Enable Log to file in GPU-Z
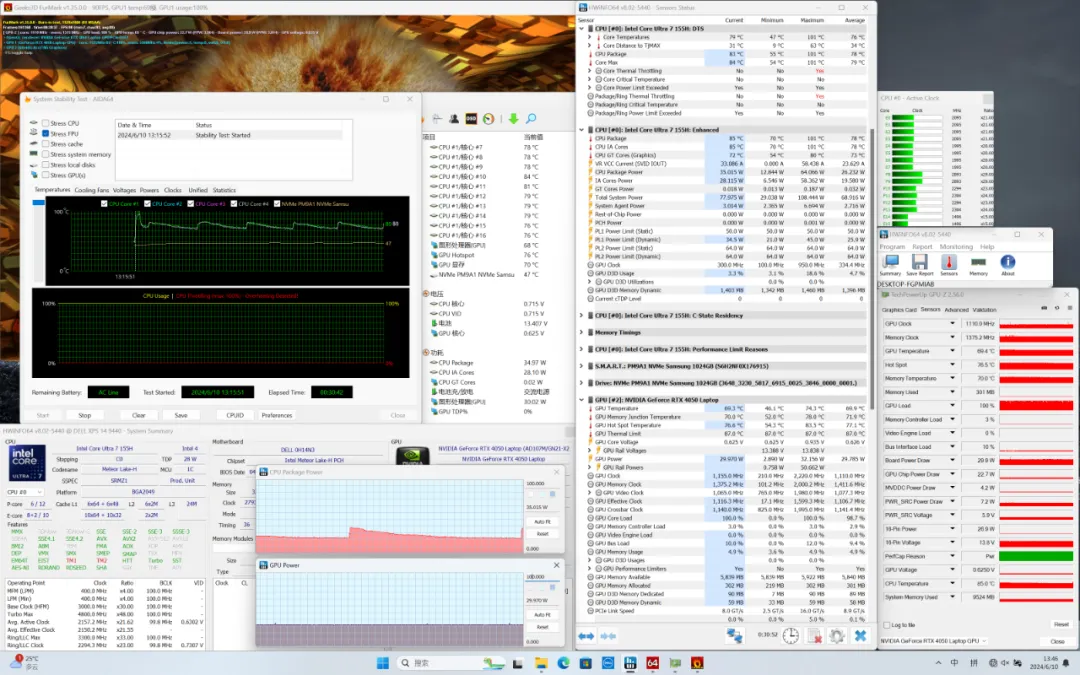Viewport: 1080px width, 675px height. [886, 625]
